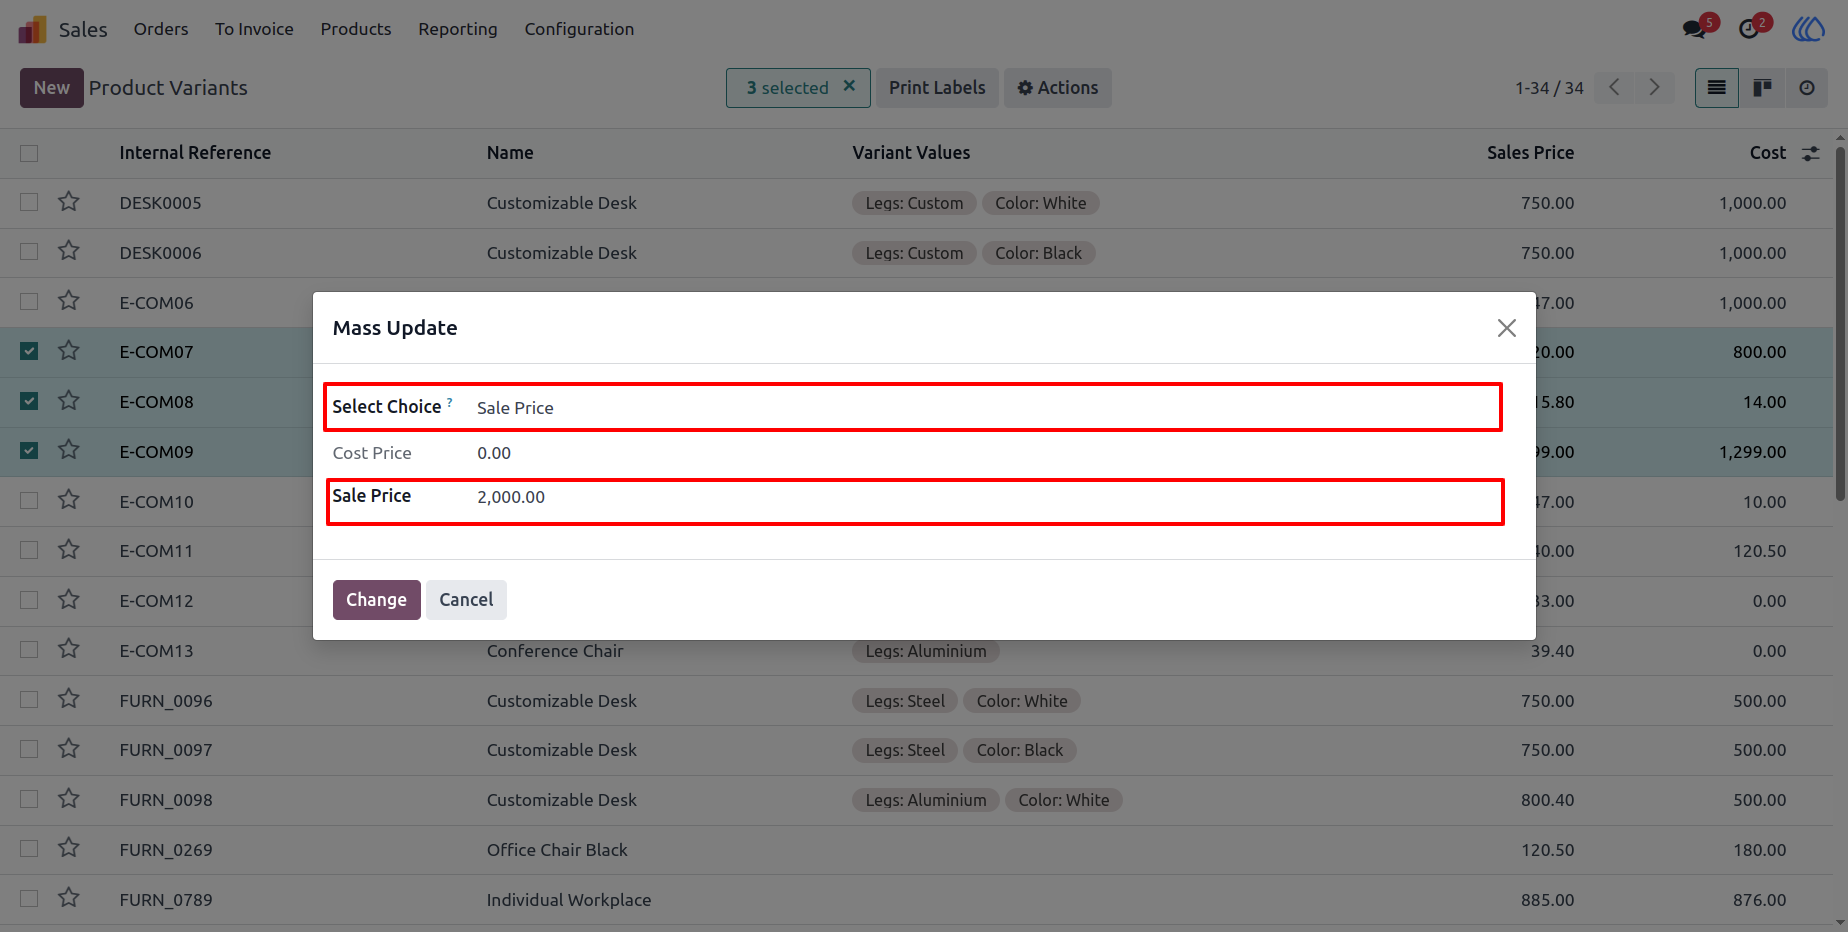
Task: Favorite the FURN_0096 product star
Action: 69,699
